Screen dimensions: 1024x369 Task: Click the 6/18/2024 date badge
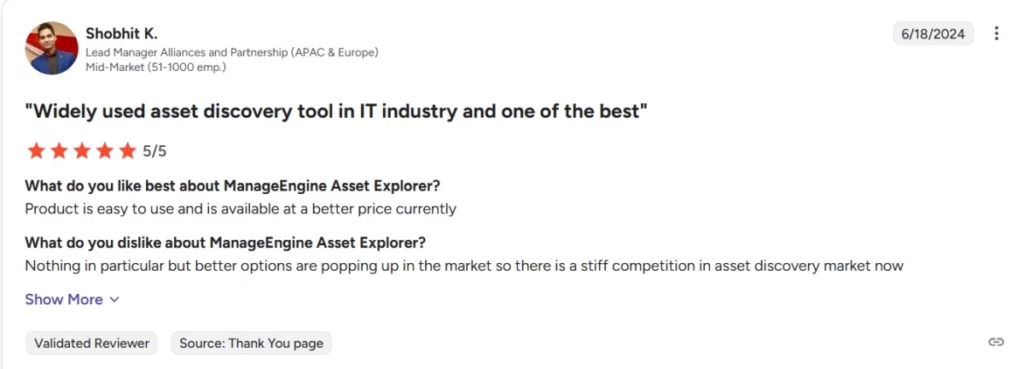point(933,34)
